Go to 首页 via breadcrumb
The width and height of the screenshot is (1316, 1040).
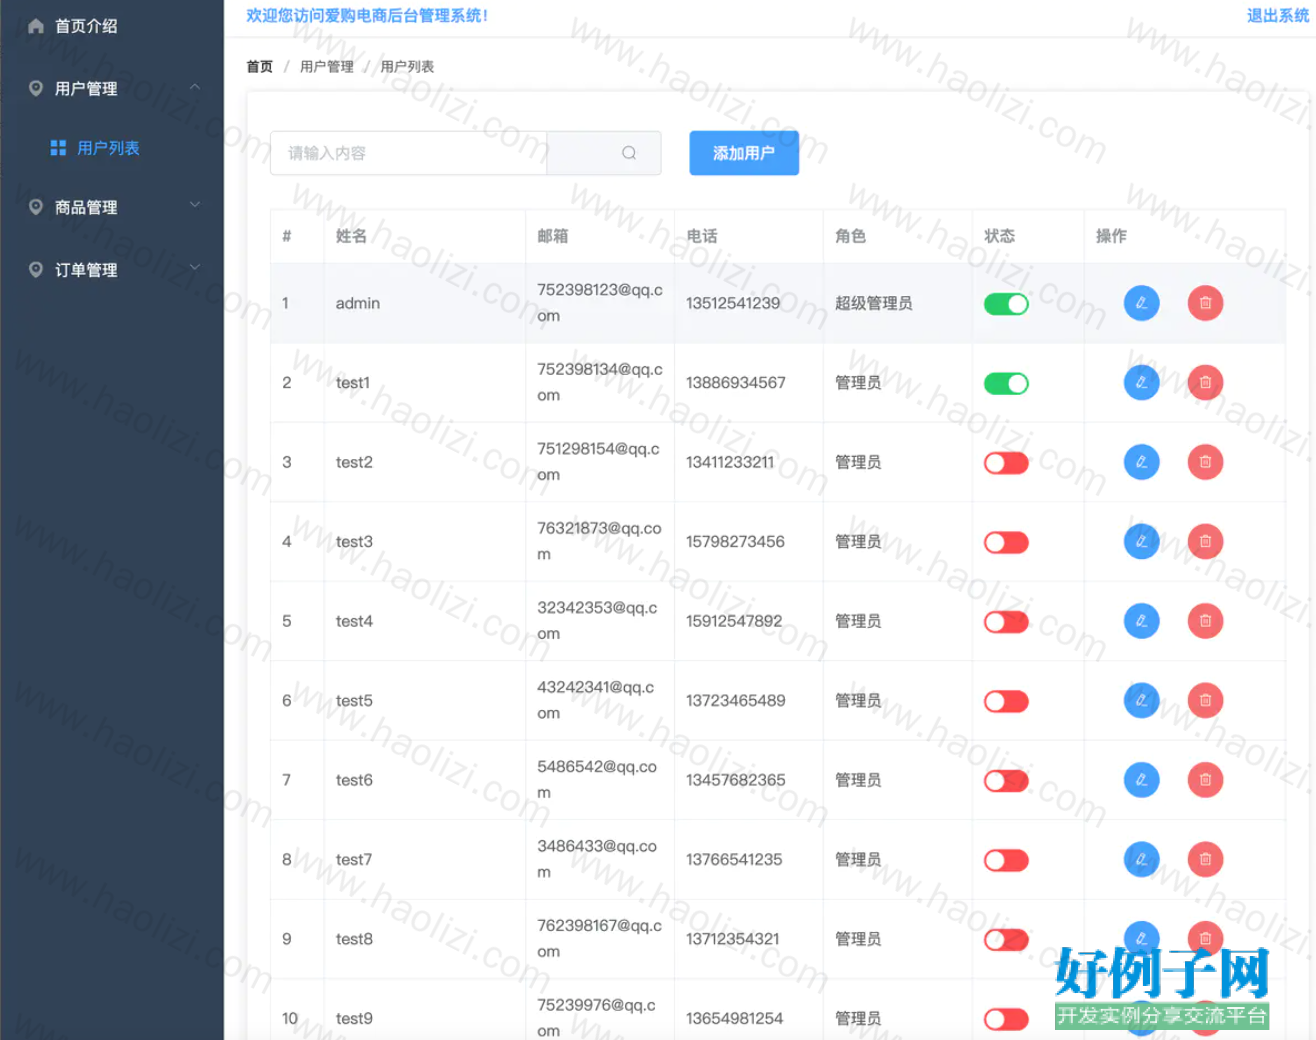coord(259,66)
